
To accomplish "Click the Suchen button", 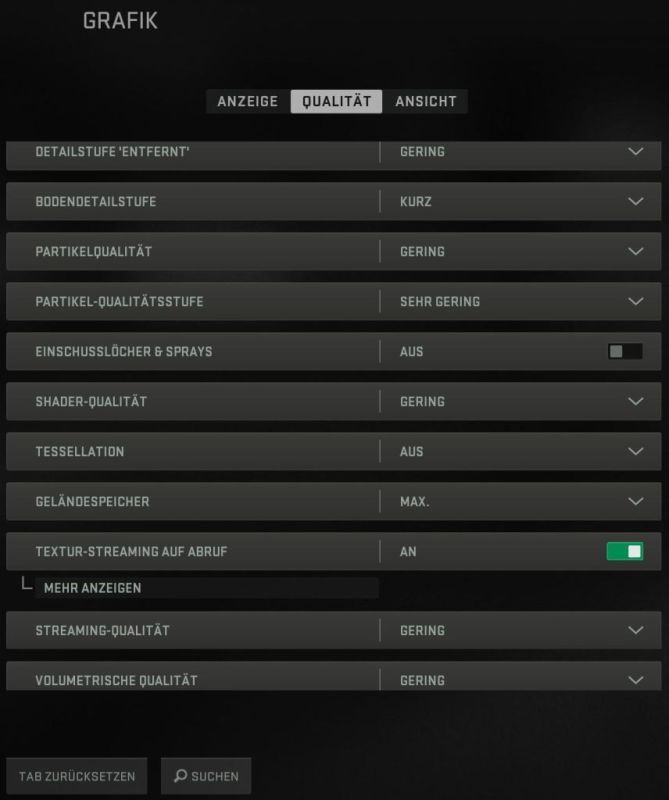I will (207, 776).
